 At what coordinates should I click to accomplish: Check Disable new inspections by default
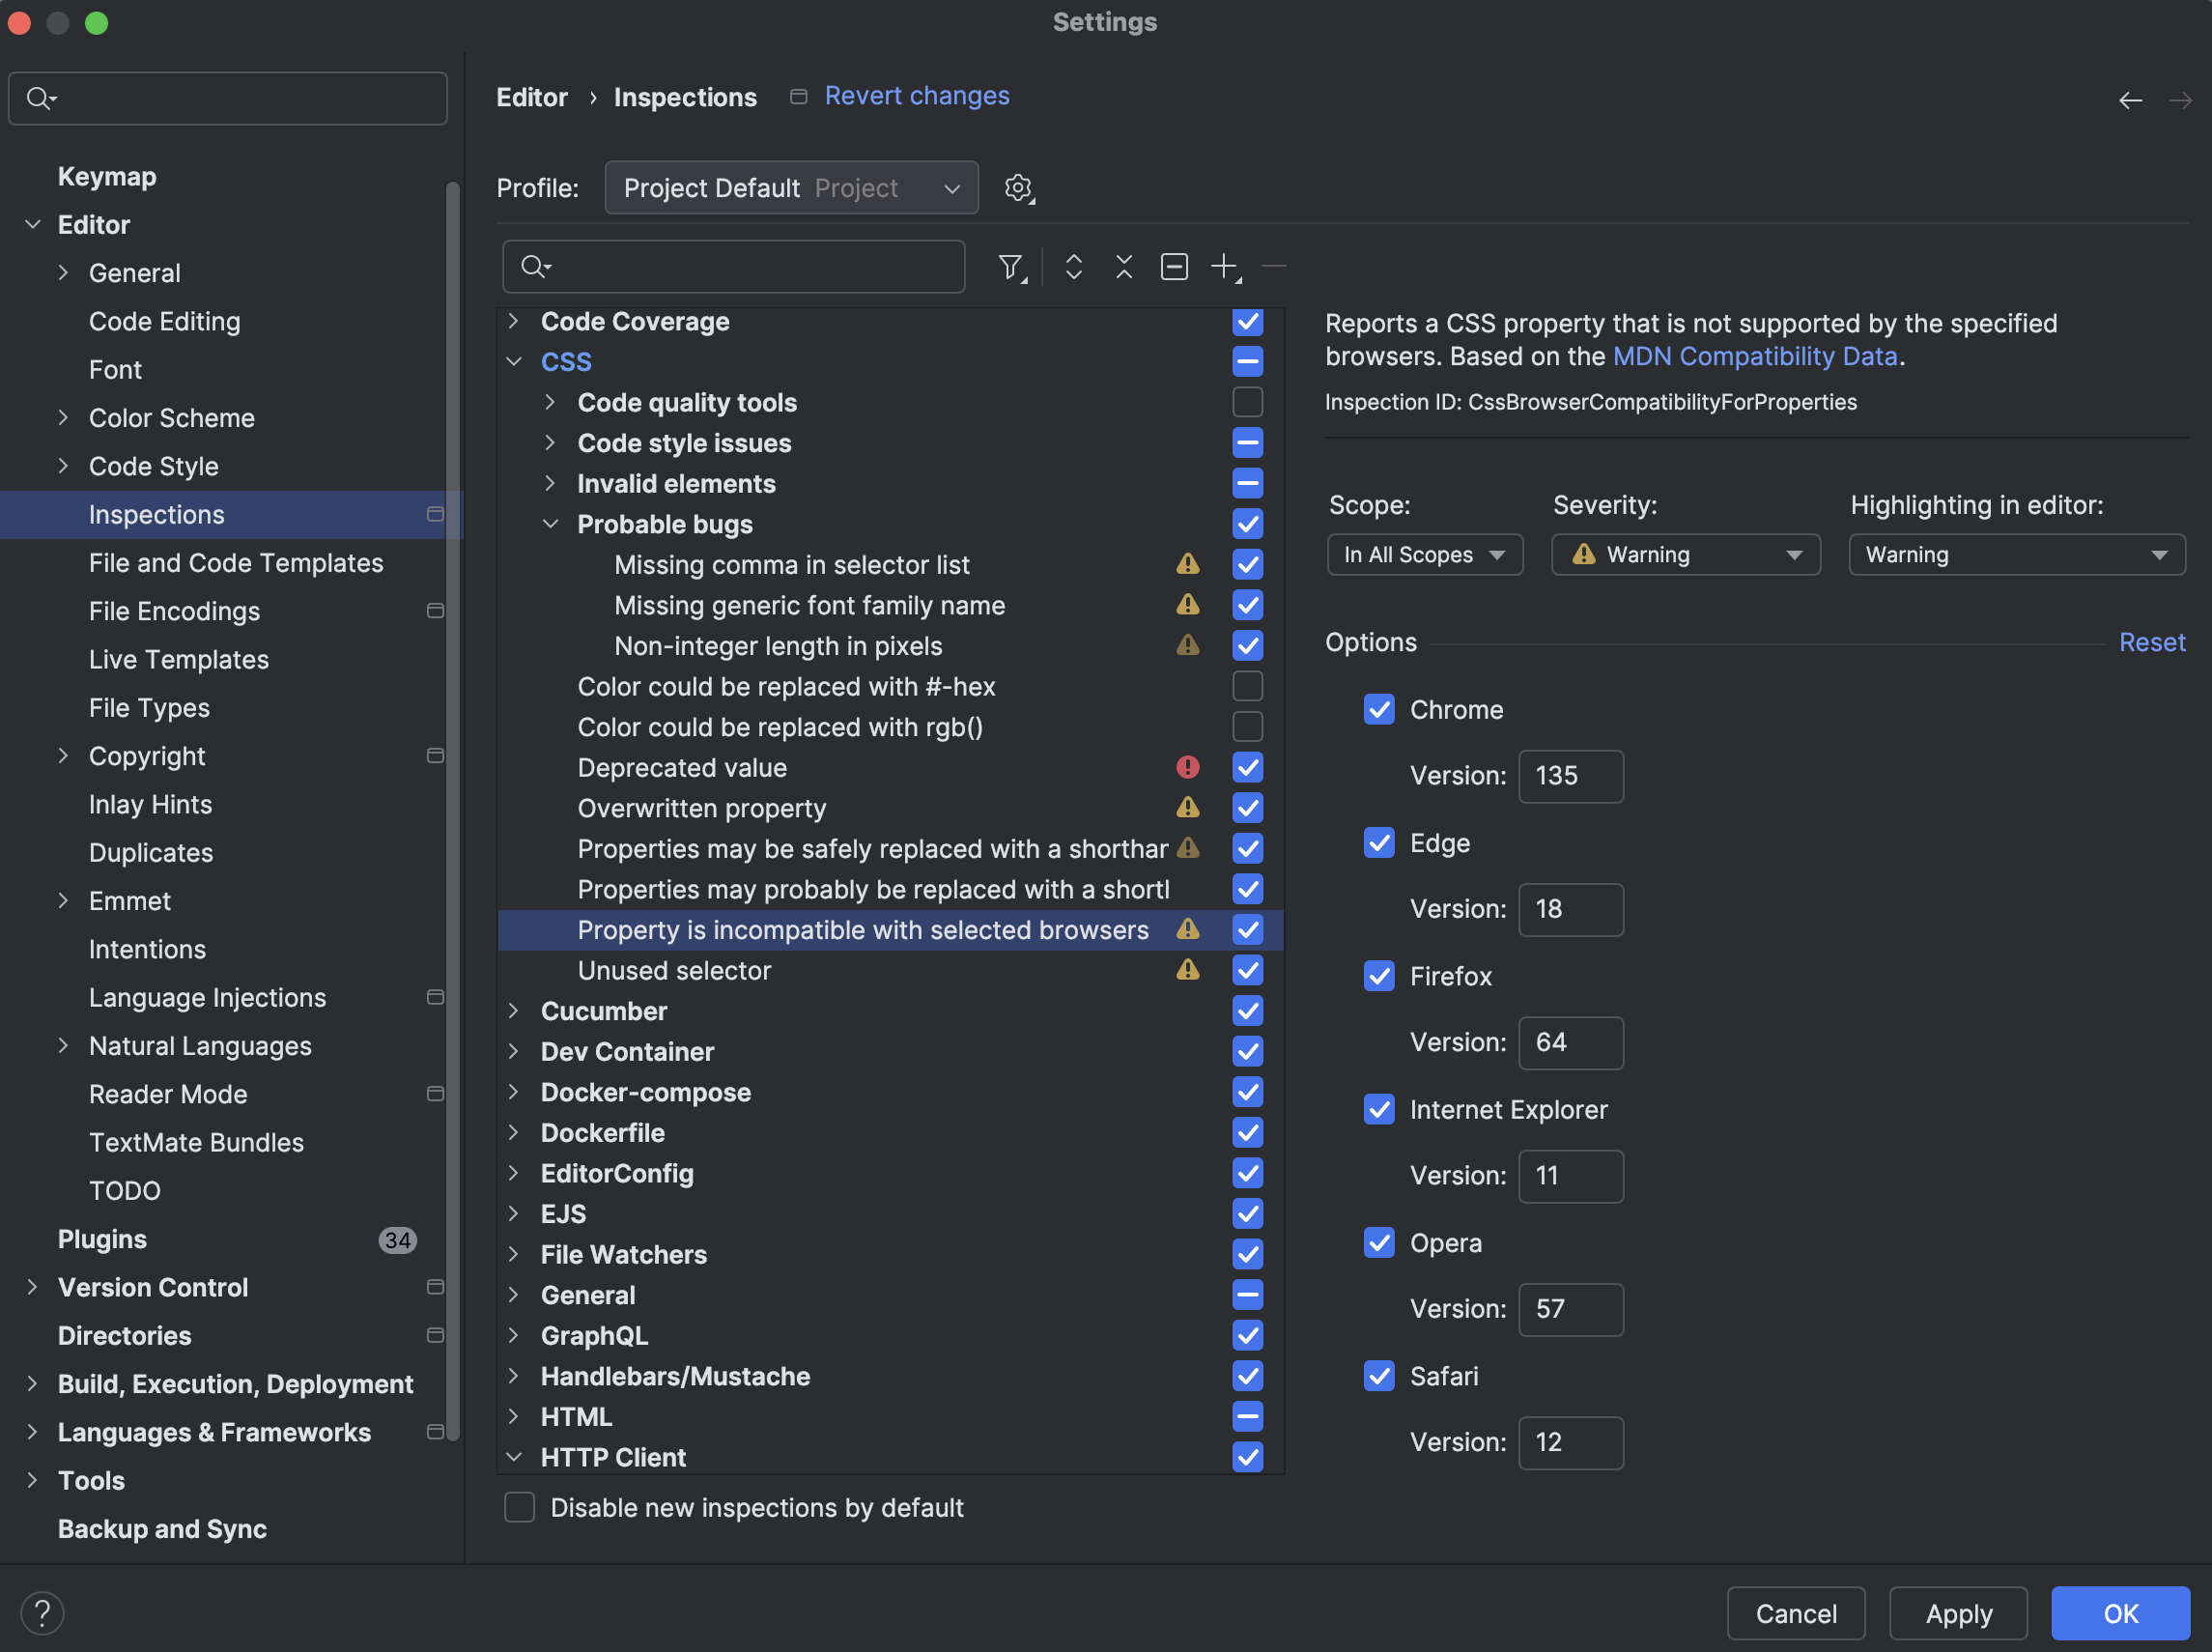click(519, 1507)
